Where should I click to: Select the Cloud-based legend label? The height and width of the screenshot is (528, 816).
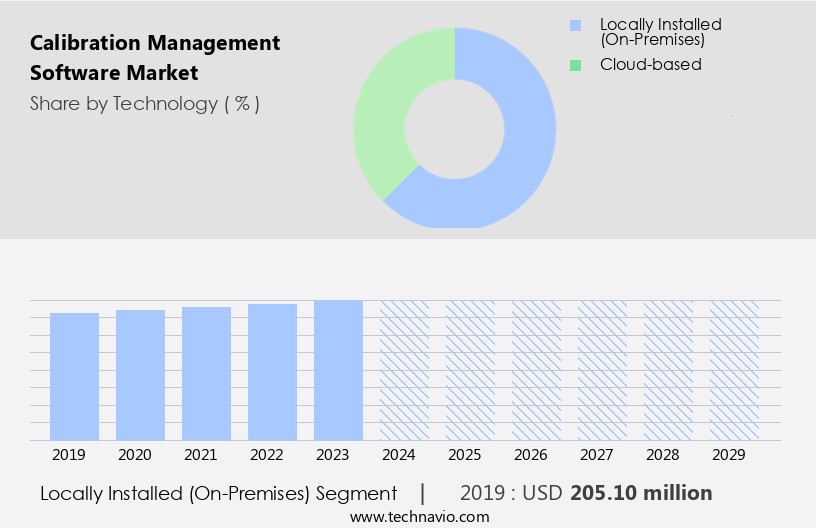650,65
